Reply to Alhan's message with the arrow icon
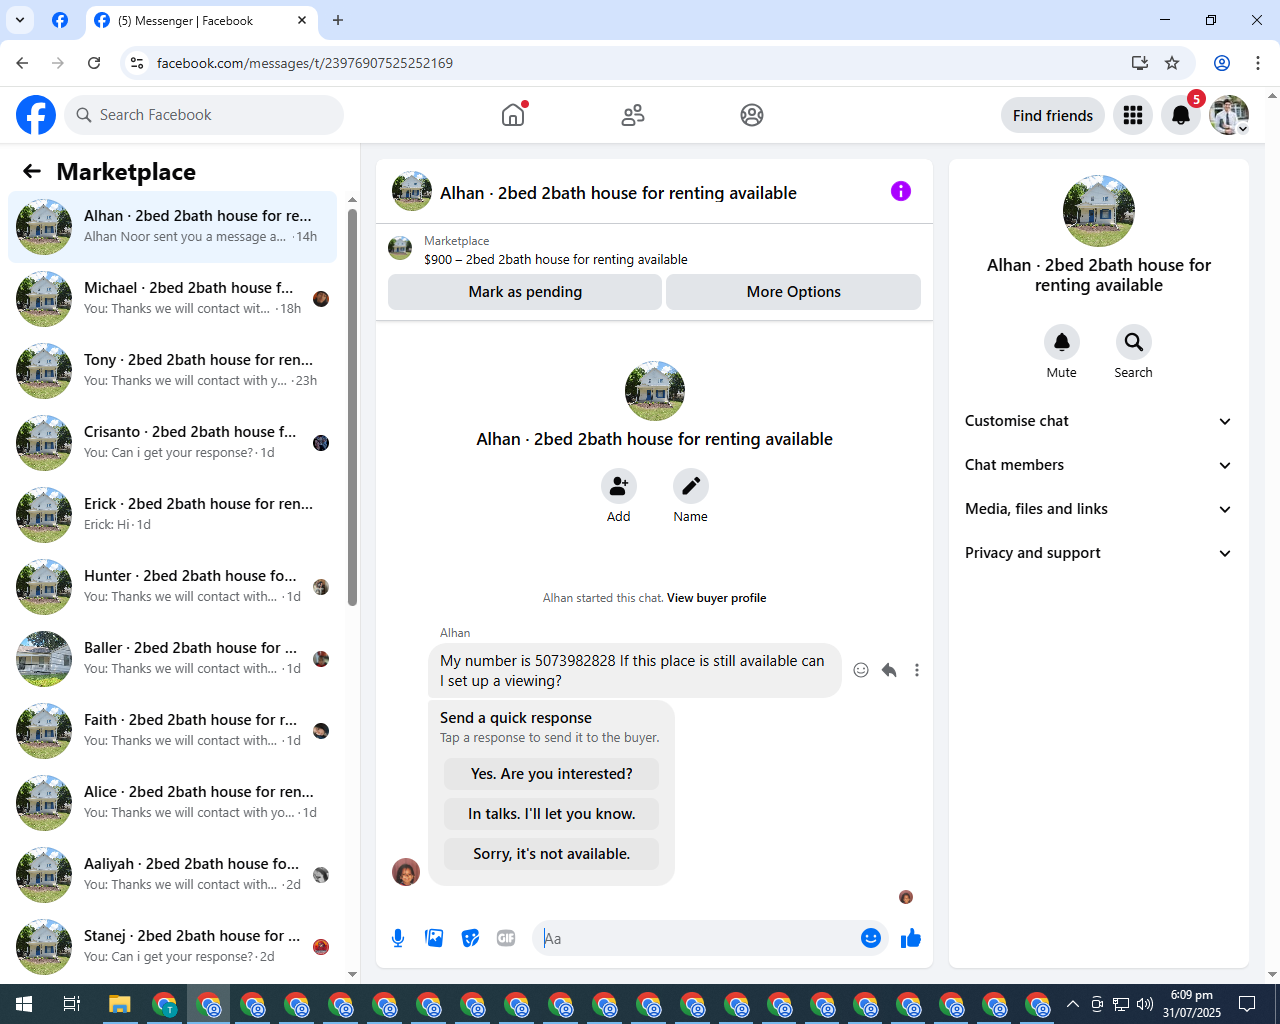 pyautogui.click(x=889, y=670)
